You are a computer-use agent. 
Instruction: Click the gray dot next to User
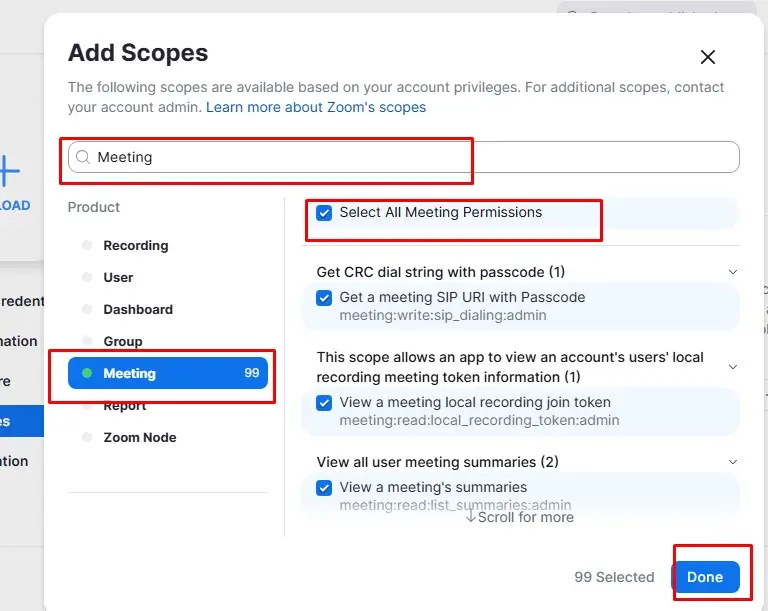(x=87, y=277)
